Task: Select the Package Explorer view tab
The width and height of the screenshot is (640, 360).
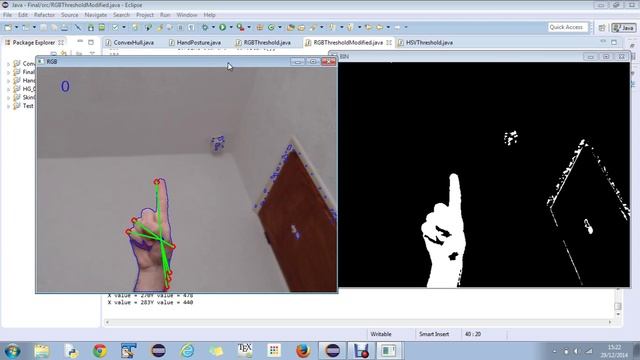Action: (34, 42)
